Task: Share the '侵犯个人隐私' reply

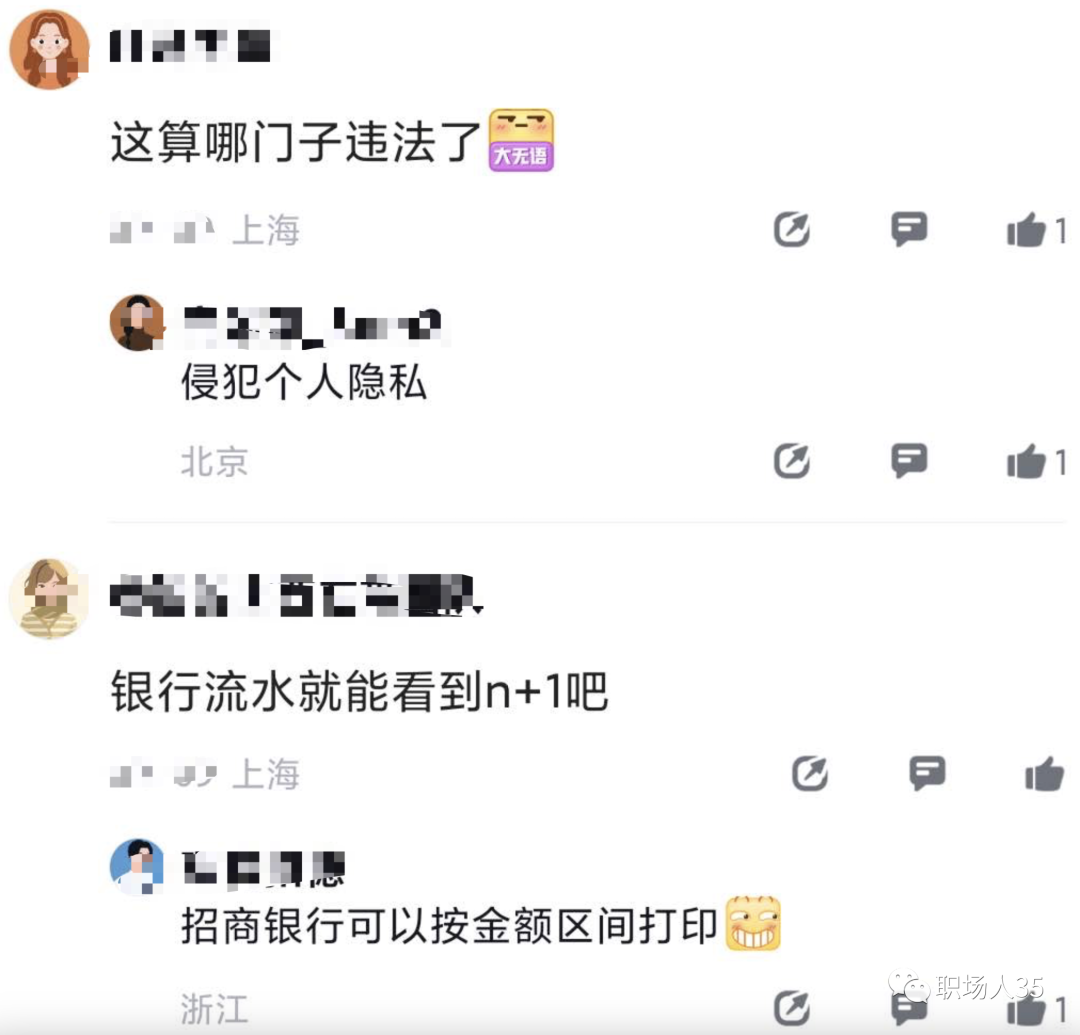Action: 791,461
